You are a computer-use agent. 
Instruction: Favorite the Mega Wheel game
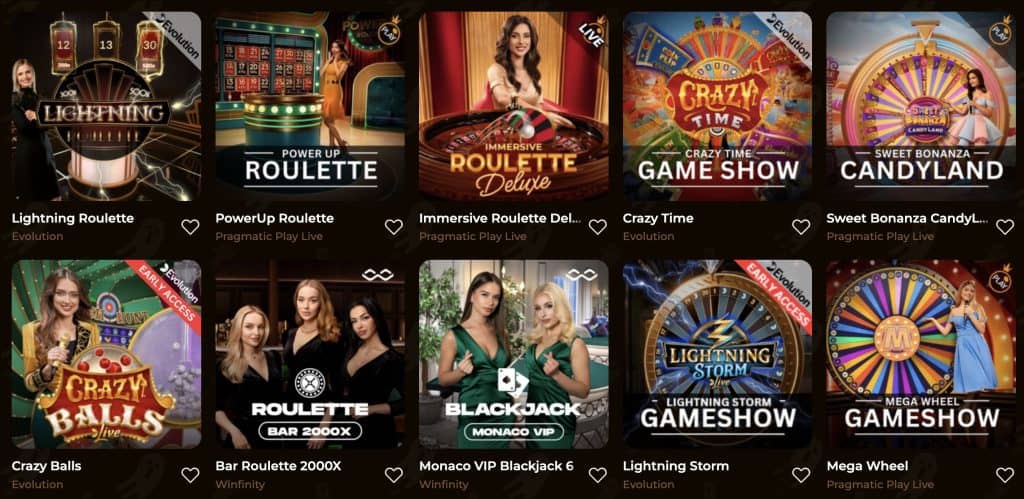tap(1005, 475)
